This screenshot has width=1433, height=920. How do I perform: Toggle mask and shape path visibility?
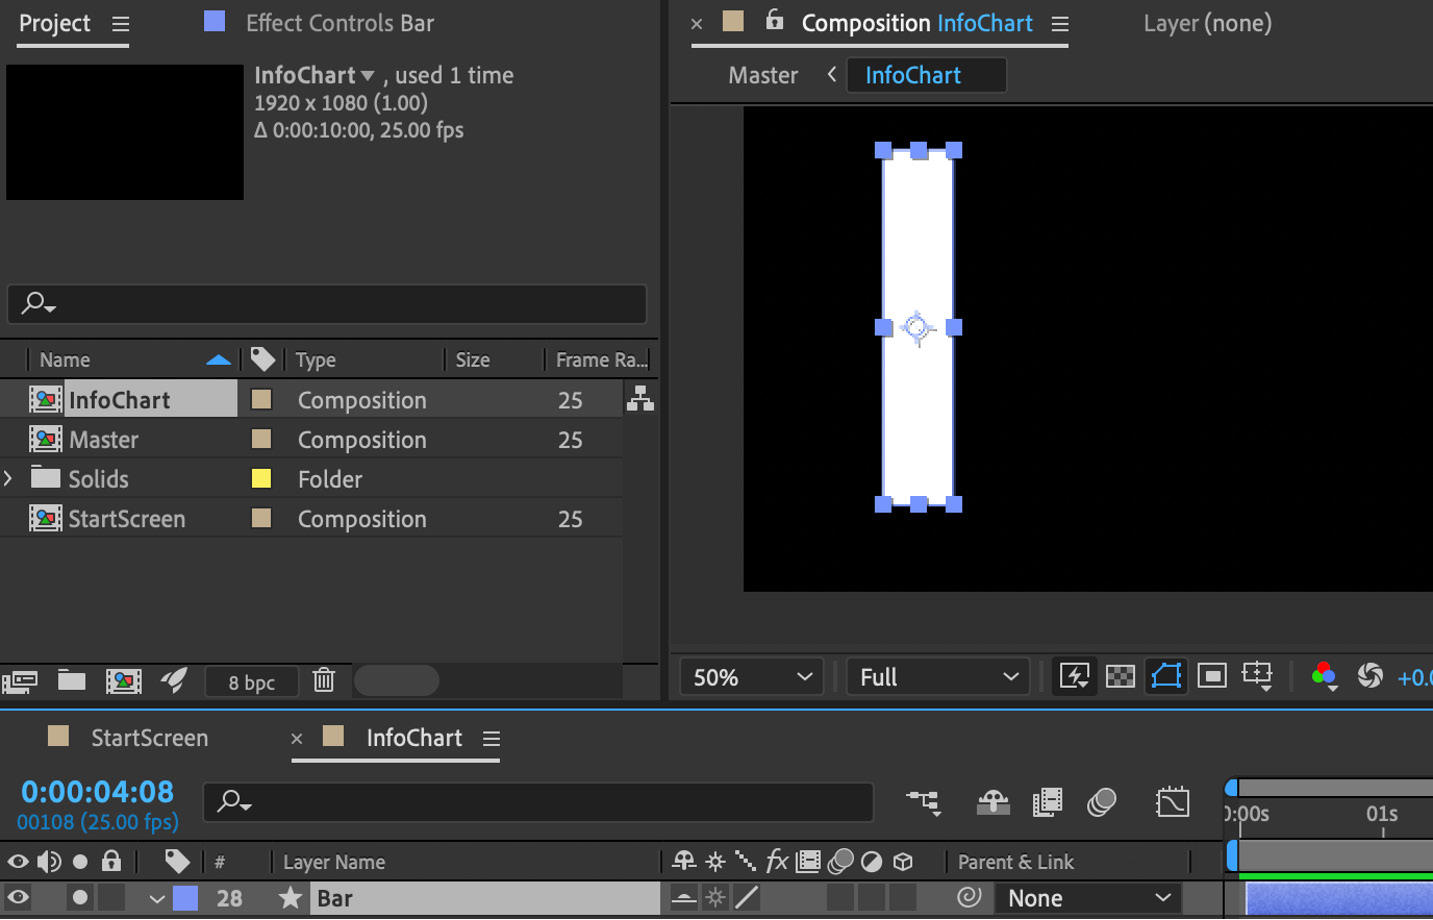1166,677
